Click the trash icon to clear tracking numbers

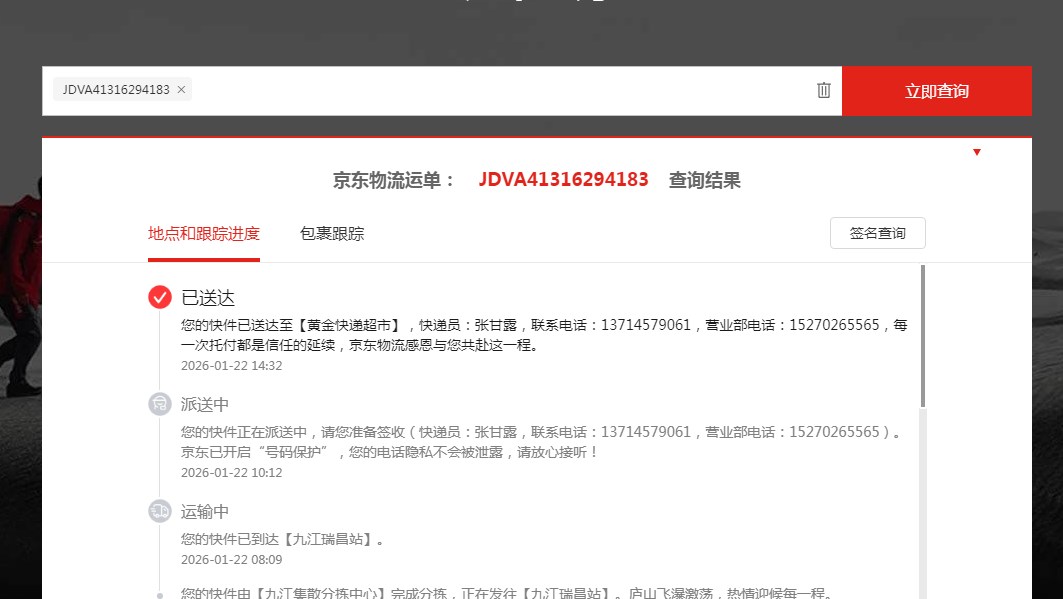[x=824, y=90]
